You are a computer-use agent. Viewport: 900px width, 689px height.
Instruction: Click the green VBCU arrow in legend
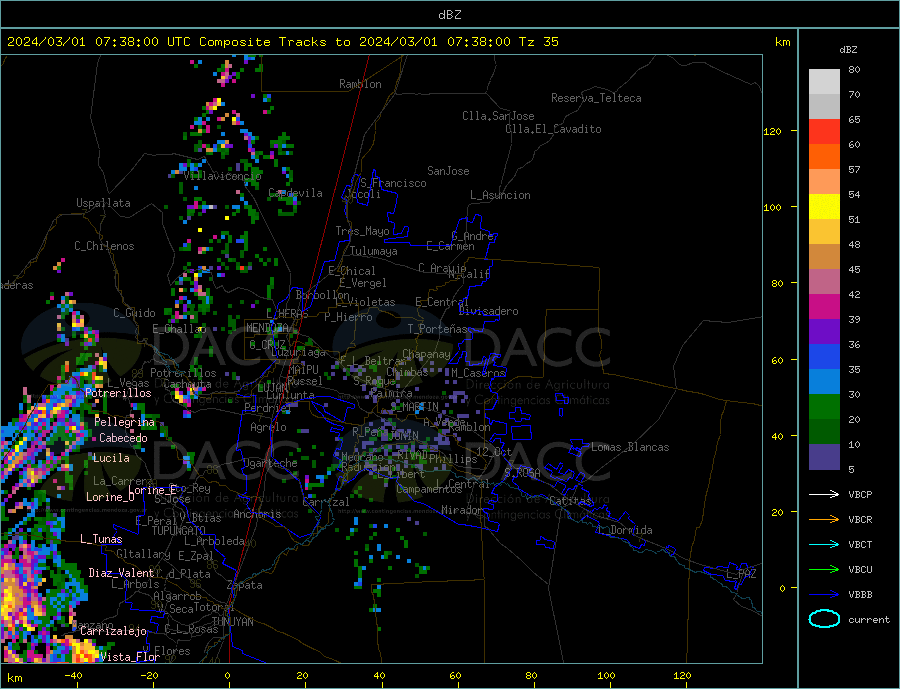[x=824, y=570]
